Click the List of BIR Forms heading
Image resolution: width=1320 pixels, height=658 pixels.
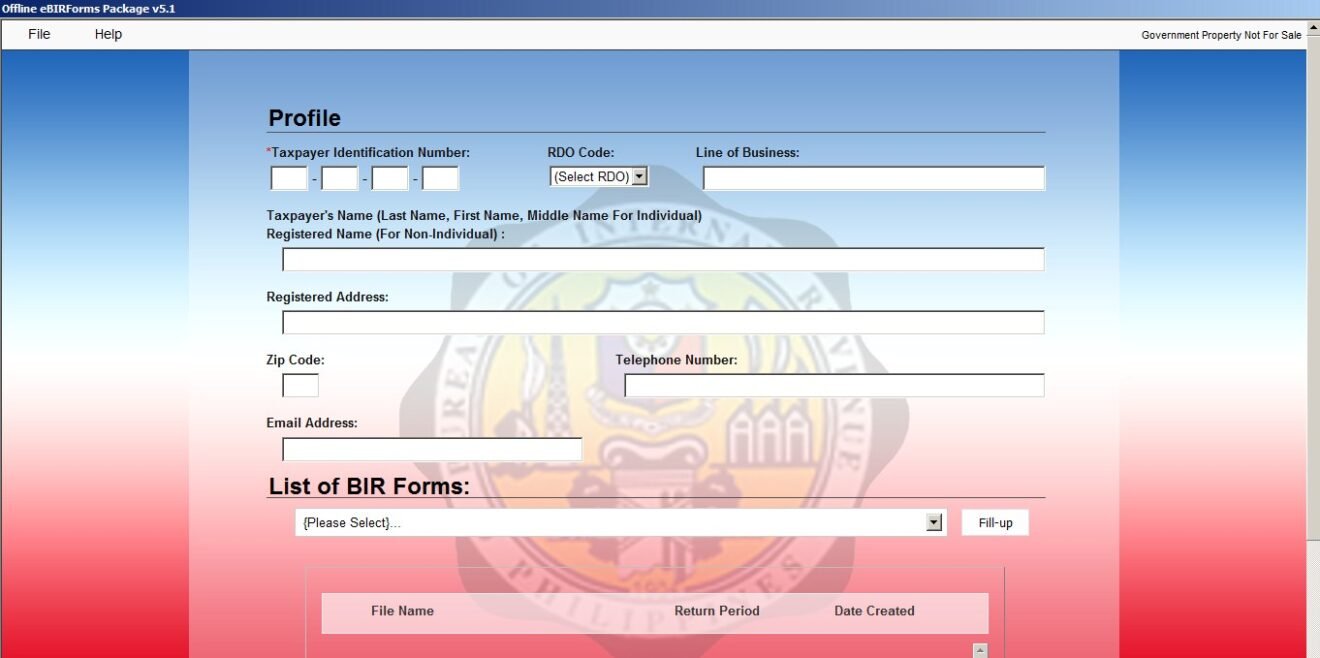point(369,487)
